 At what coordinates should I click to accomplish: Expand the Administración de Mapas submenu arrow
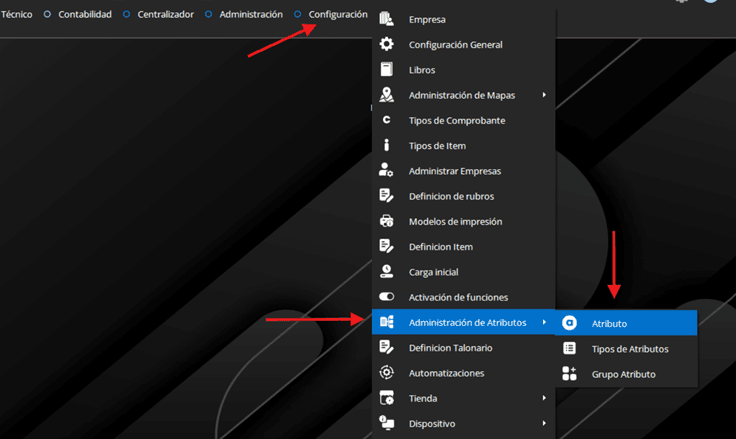point(544,95)
